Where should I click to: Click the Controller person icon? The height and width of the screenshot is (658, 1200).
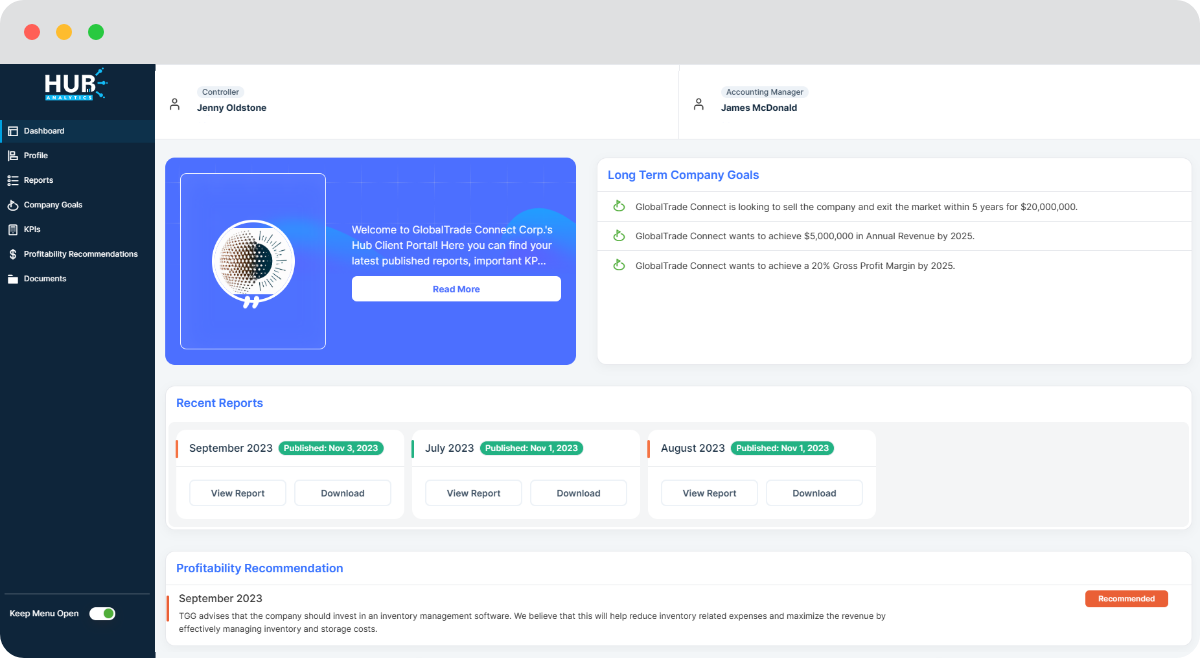(175, 103)
